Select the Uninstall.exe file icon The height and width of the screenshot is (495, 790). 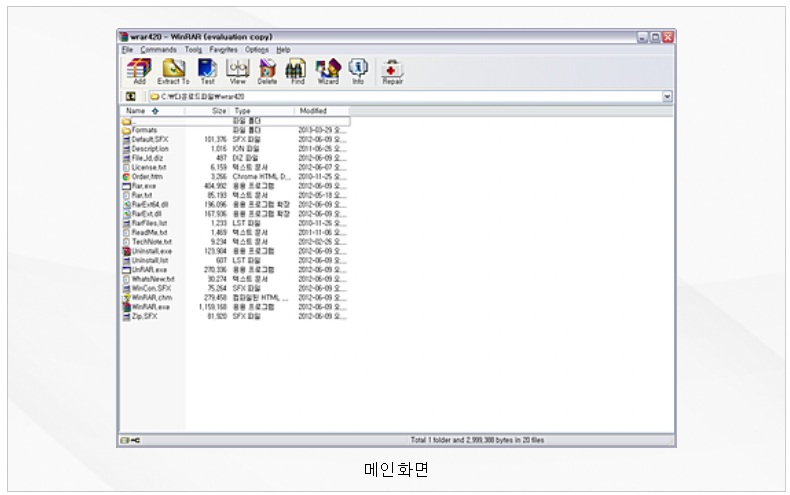pyautogui.click(x=126, y=251)
